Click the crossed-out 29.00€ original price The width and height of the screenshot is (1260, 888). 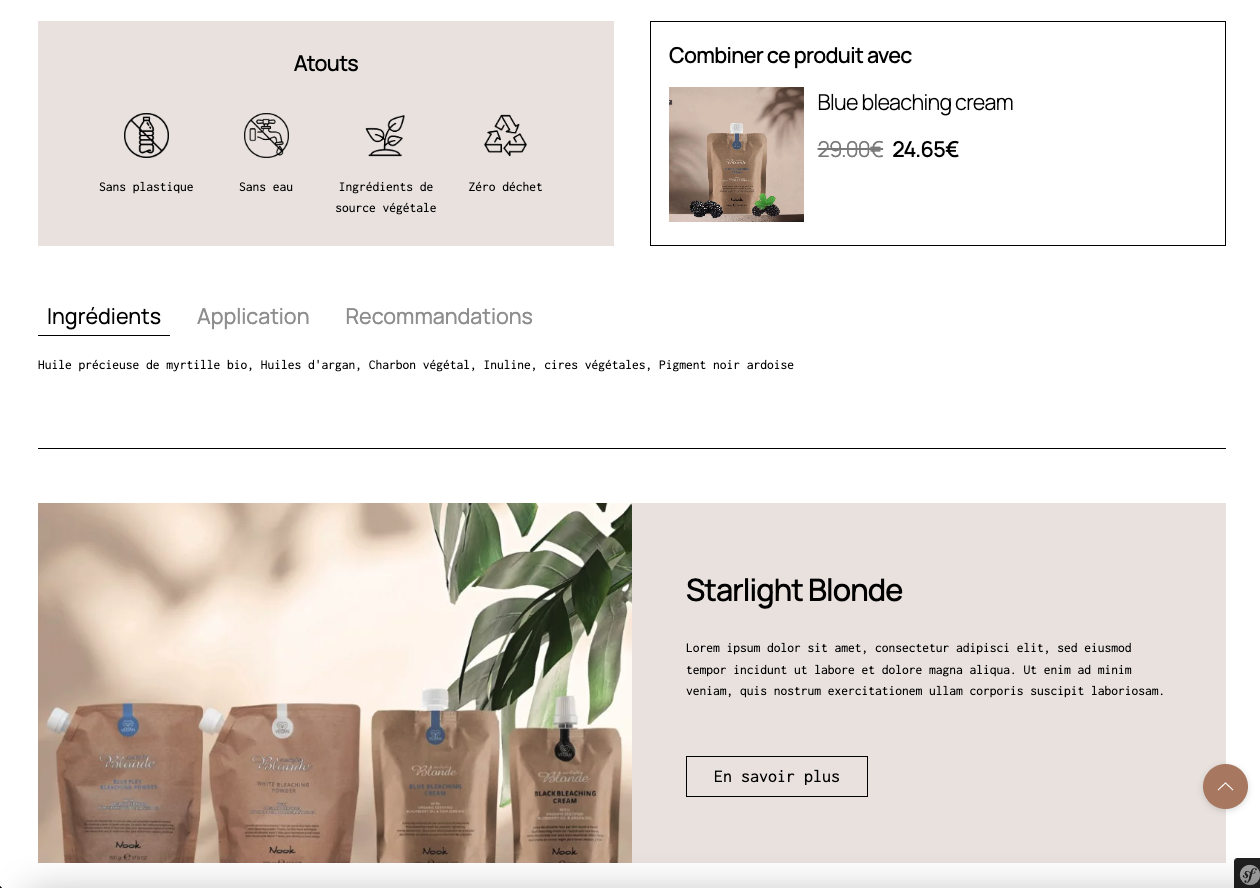pyautogui.click(x=850, y=150)
